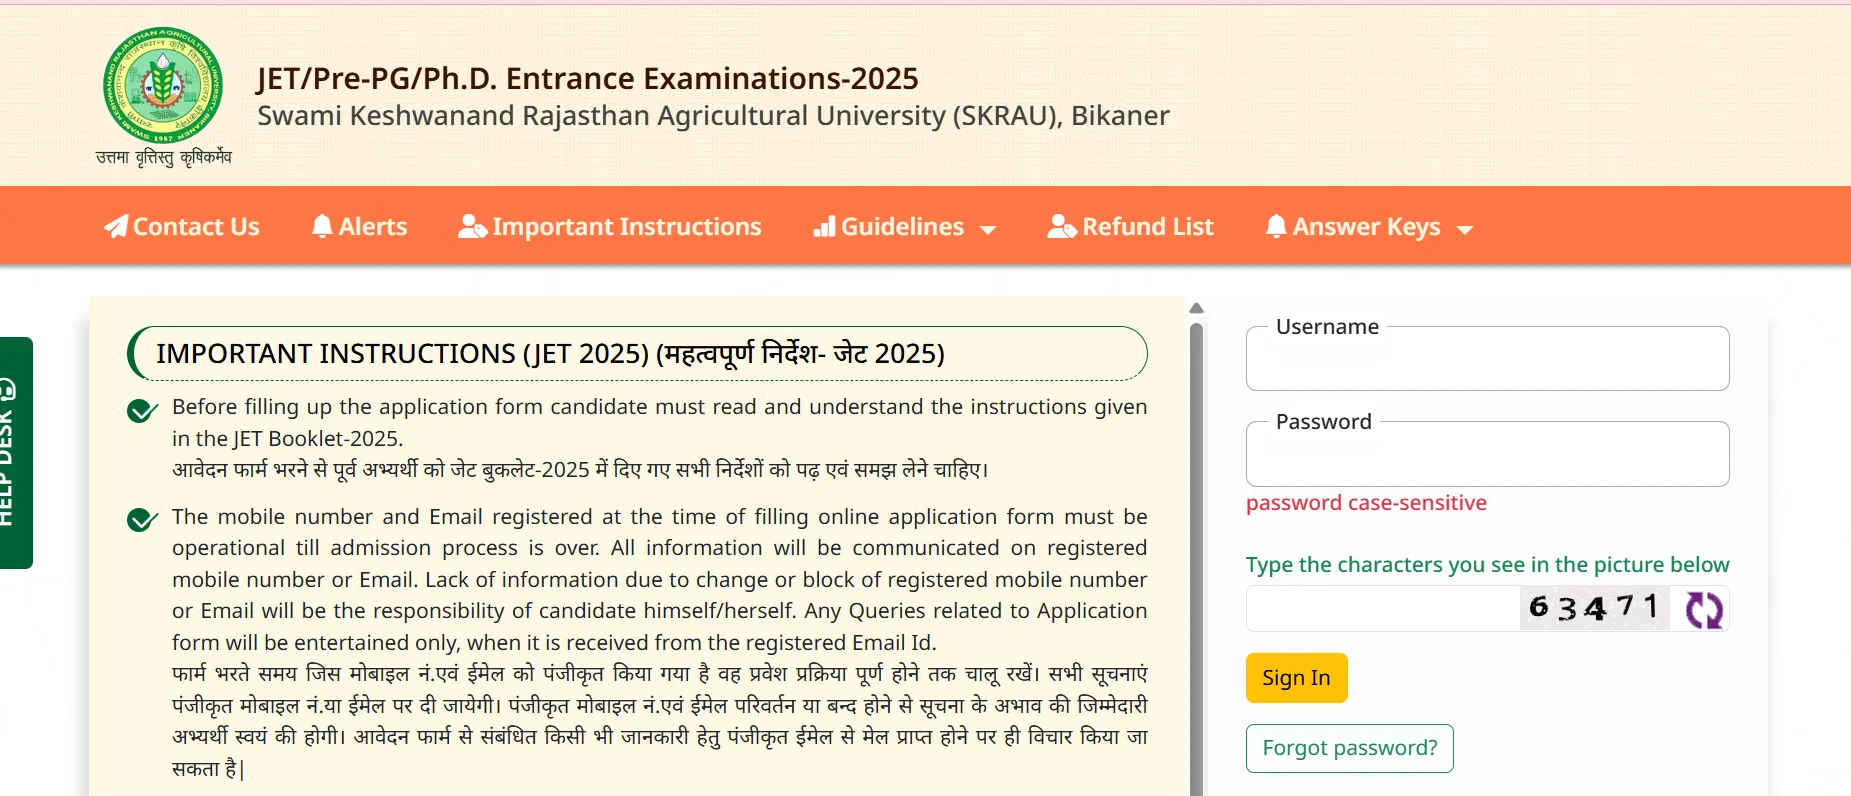The width and height of the screenshot is (1851, 796).
Task: Expand the Answer Keys dropdown arrow
Action: tap(1465, 230)
